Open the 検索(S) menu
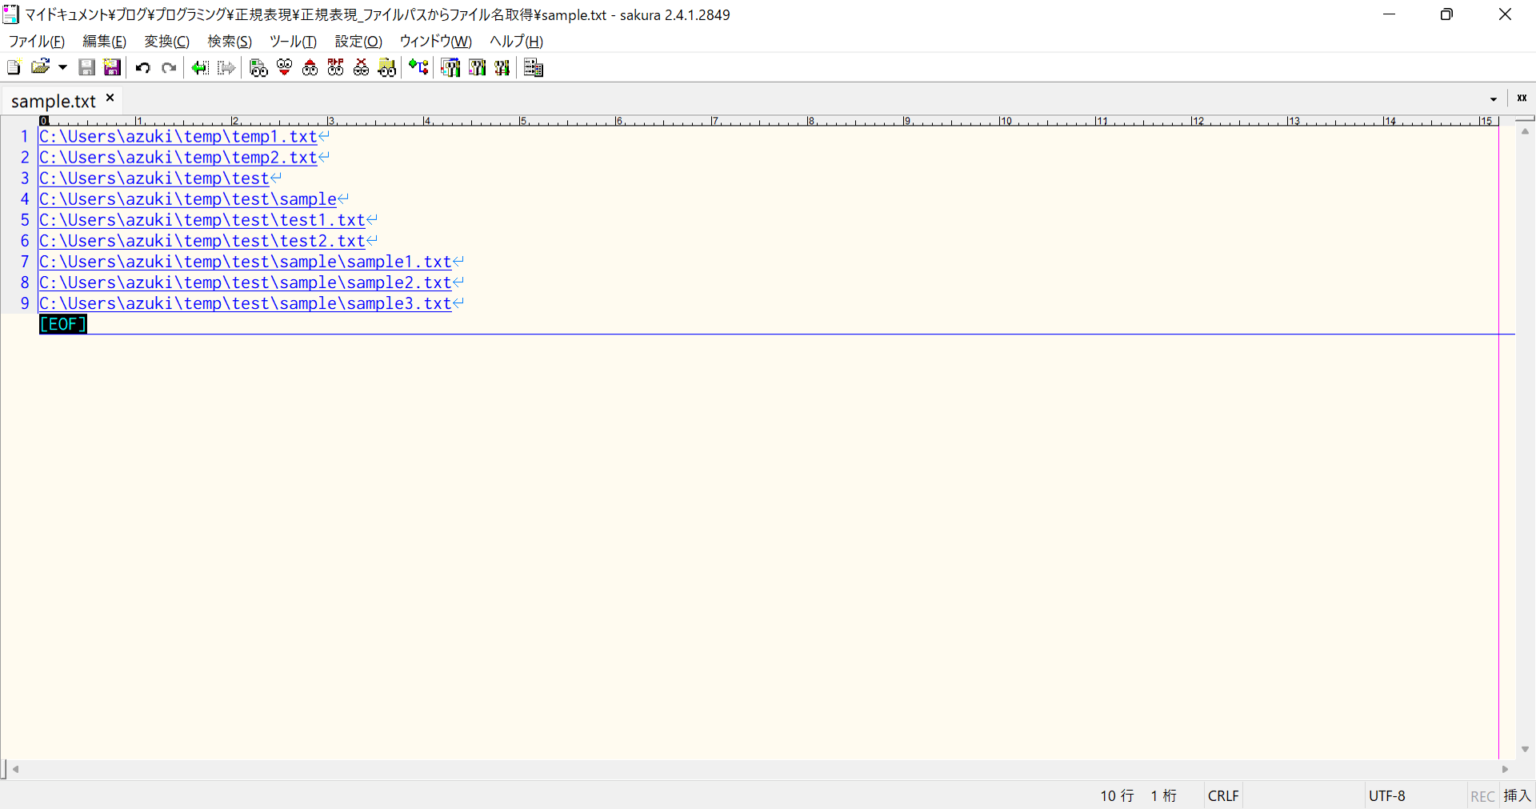The image size is (1536, 809). pyautogui.click(x=229, y=41)
